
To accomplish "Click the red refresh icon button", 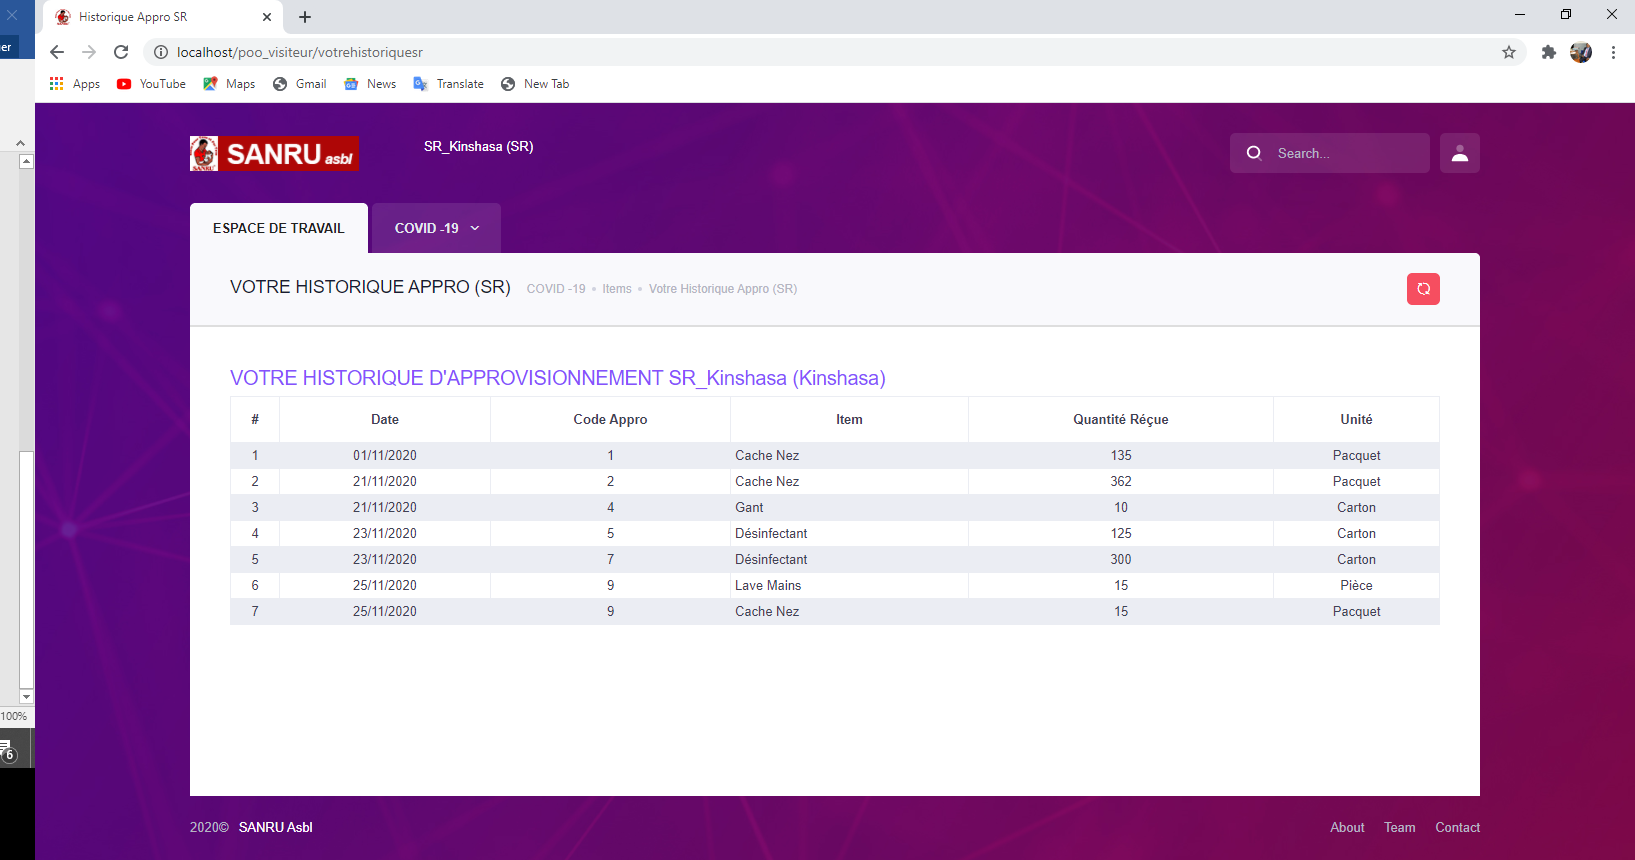I will coord(1423,289).
